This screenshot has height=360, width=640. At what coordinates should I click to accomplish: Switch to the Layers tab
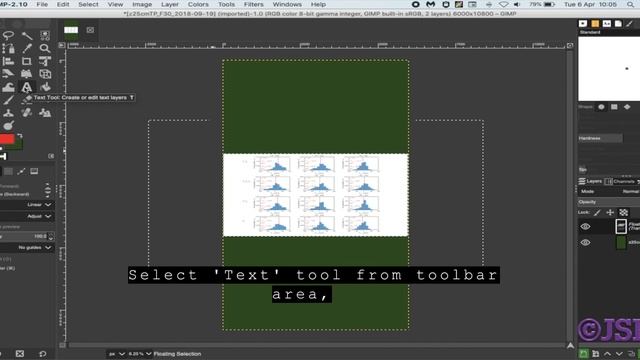(x=590, y=181)
